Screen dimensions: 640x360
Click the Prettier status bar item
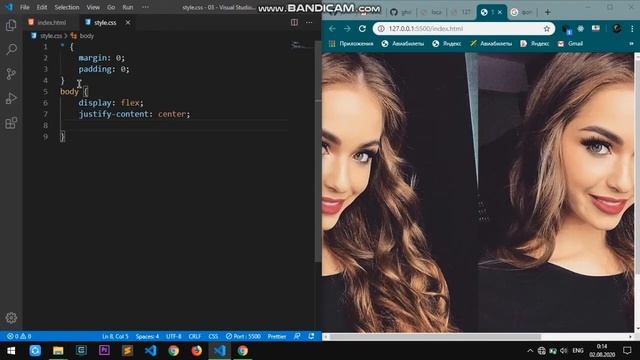click(x=277, y=336)
